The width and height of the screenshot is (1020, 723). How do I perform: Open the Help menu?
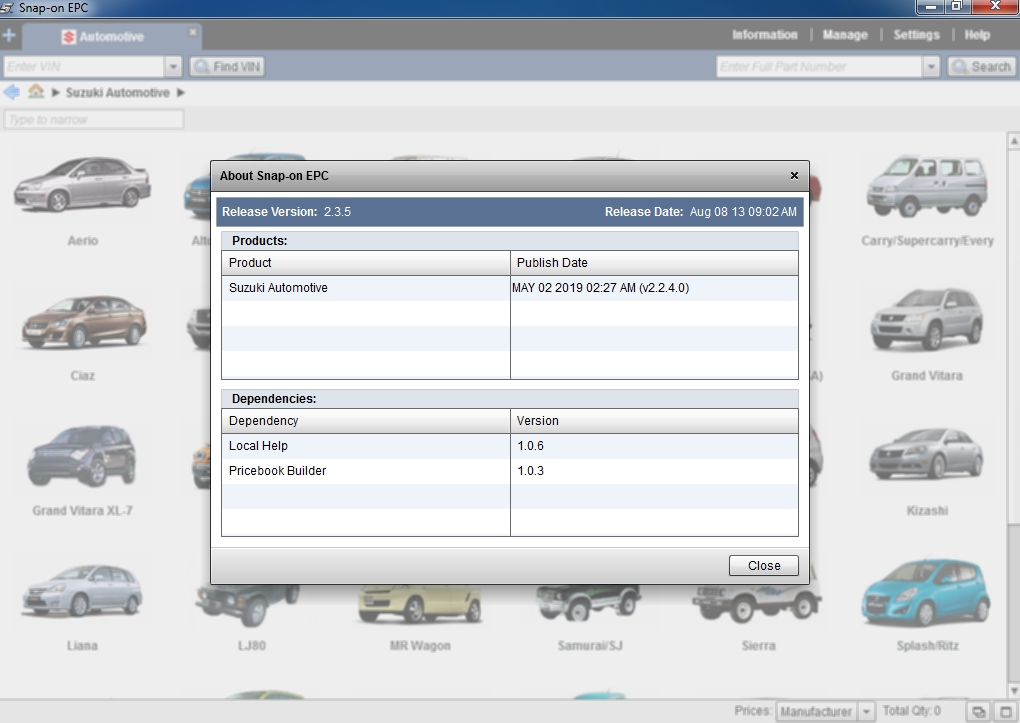[x=977, y=35]
